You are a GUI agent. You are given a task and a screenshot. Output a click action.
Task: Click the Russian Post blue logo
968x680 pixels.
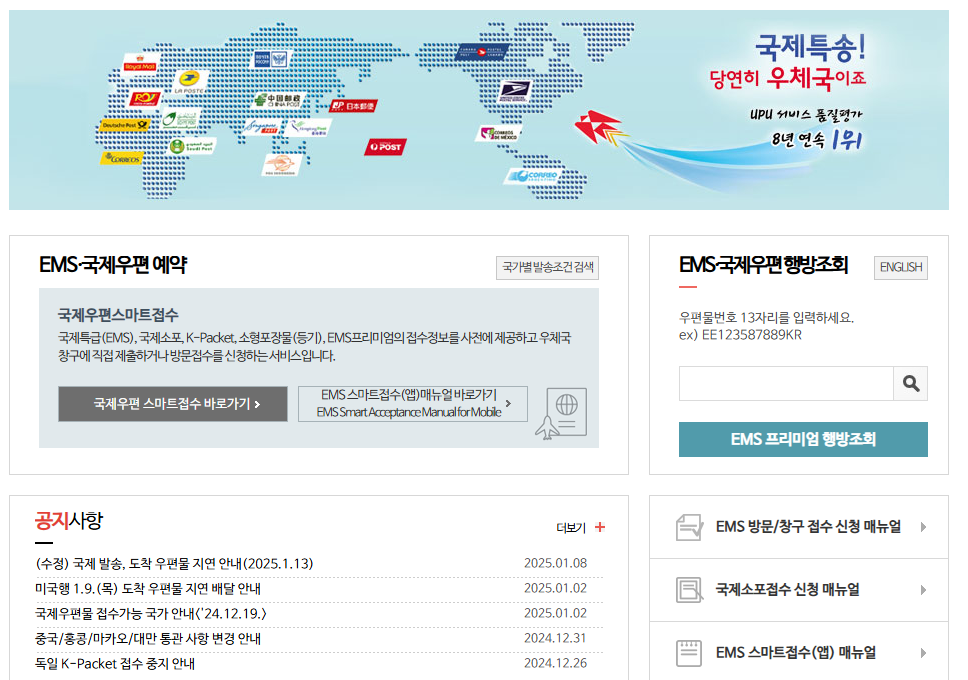tap(272, 59)
